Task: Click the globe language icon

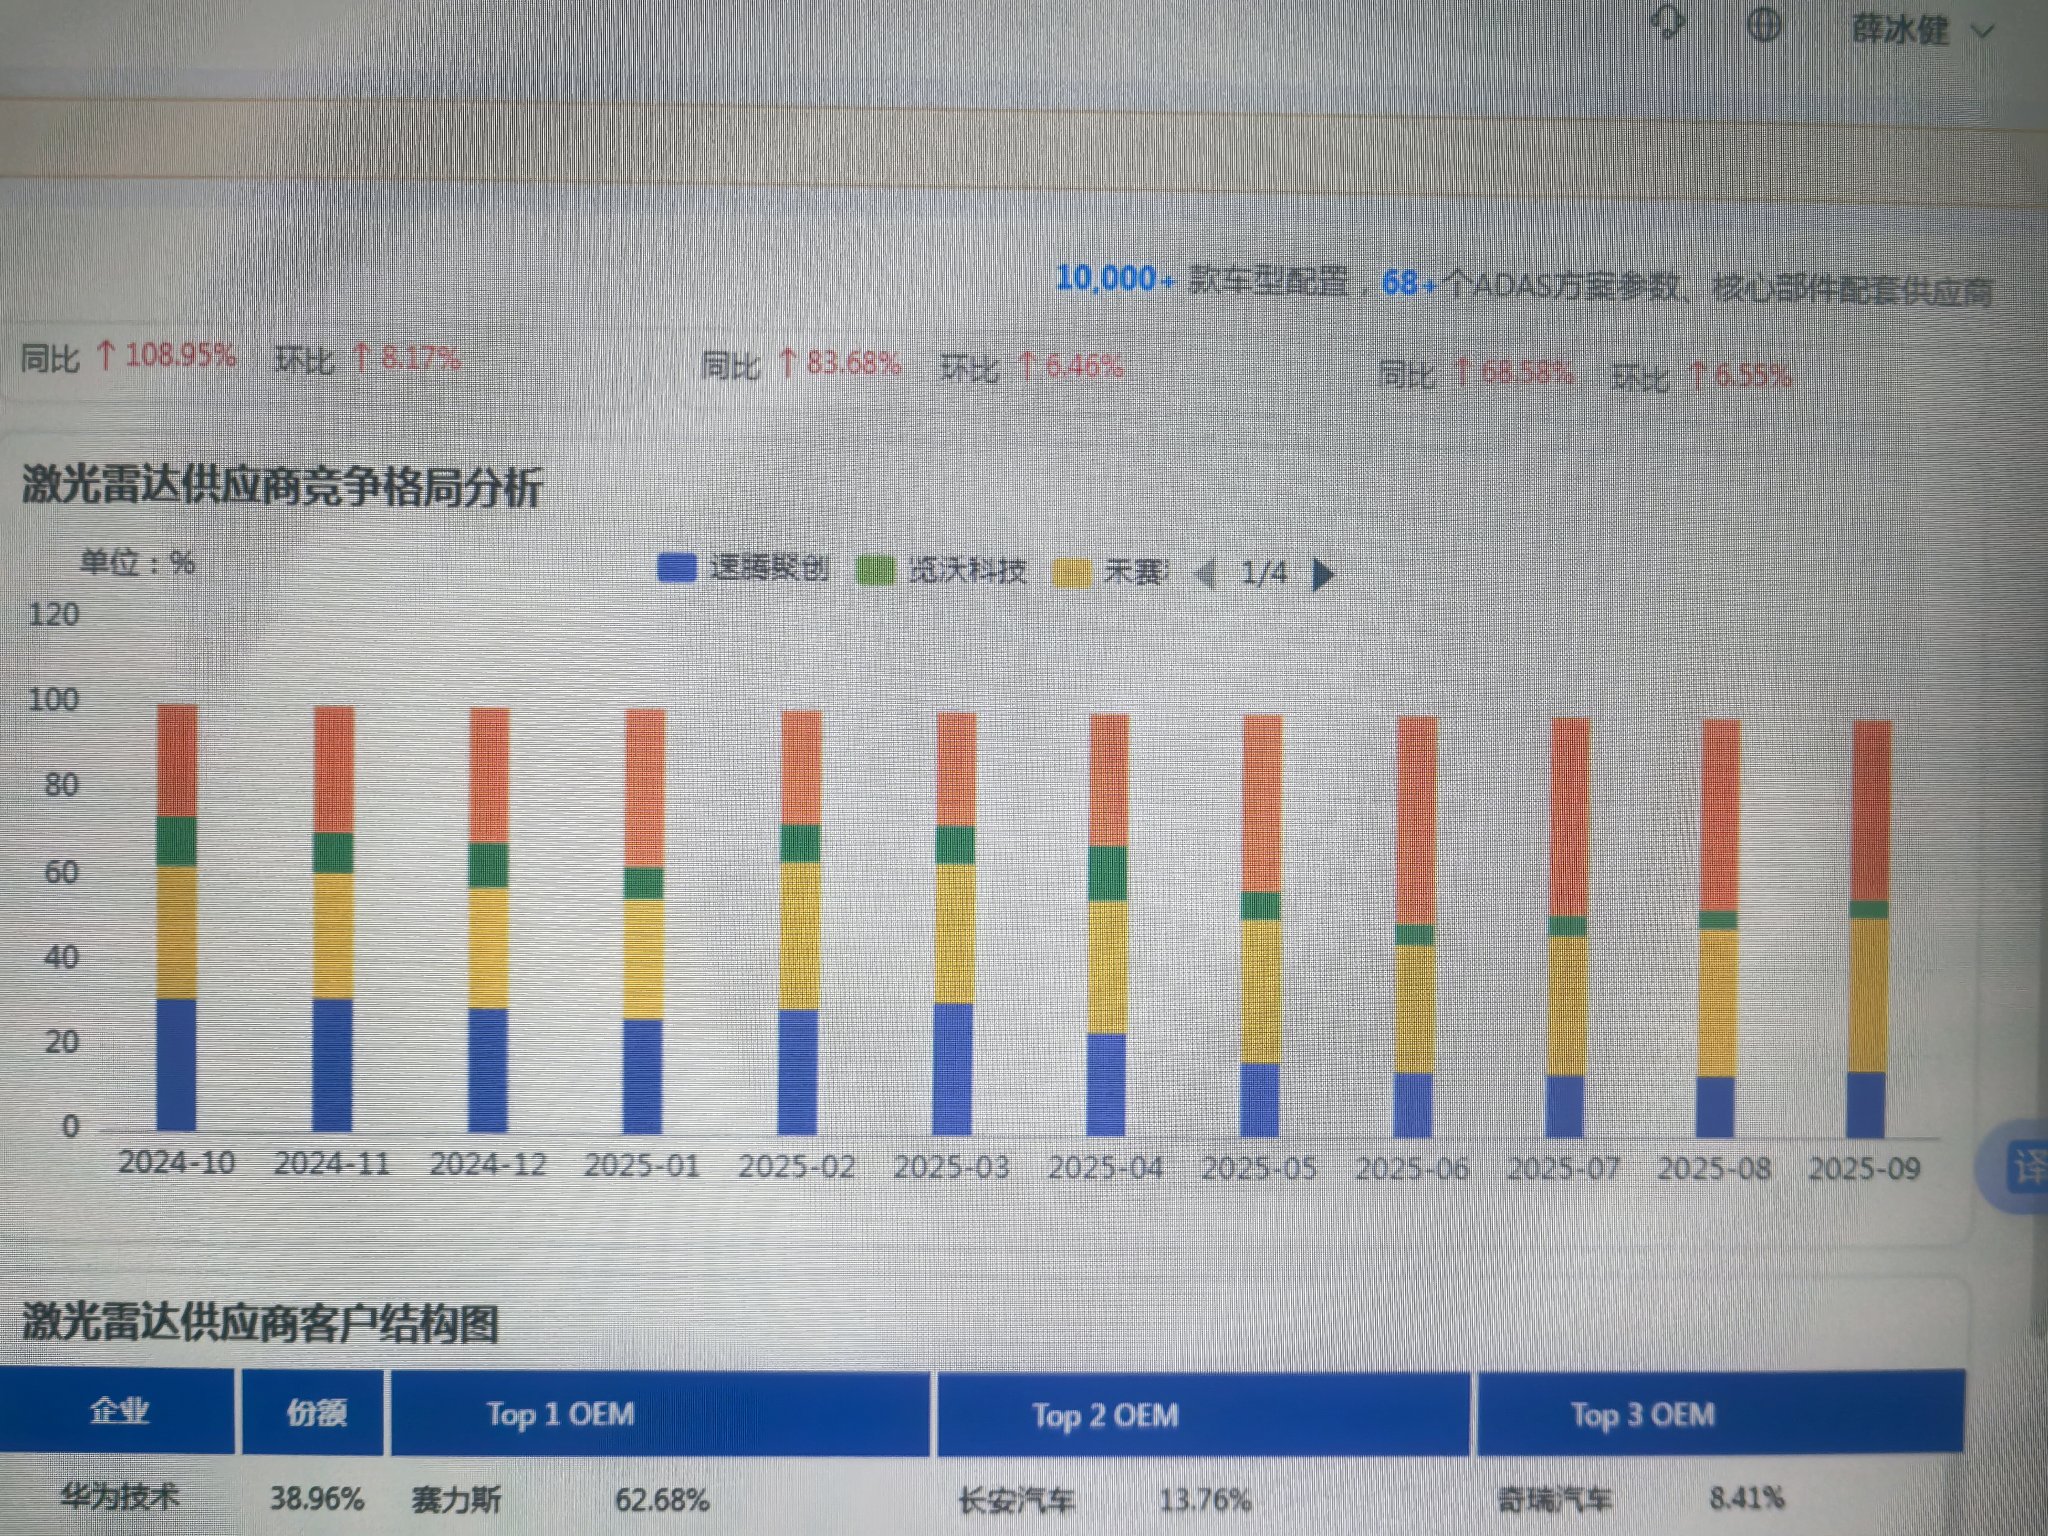Action: click(1764, 25)
